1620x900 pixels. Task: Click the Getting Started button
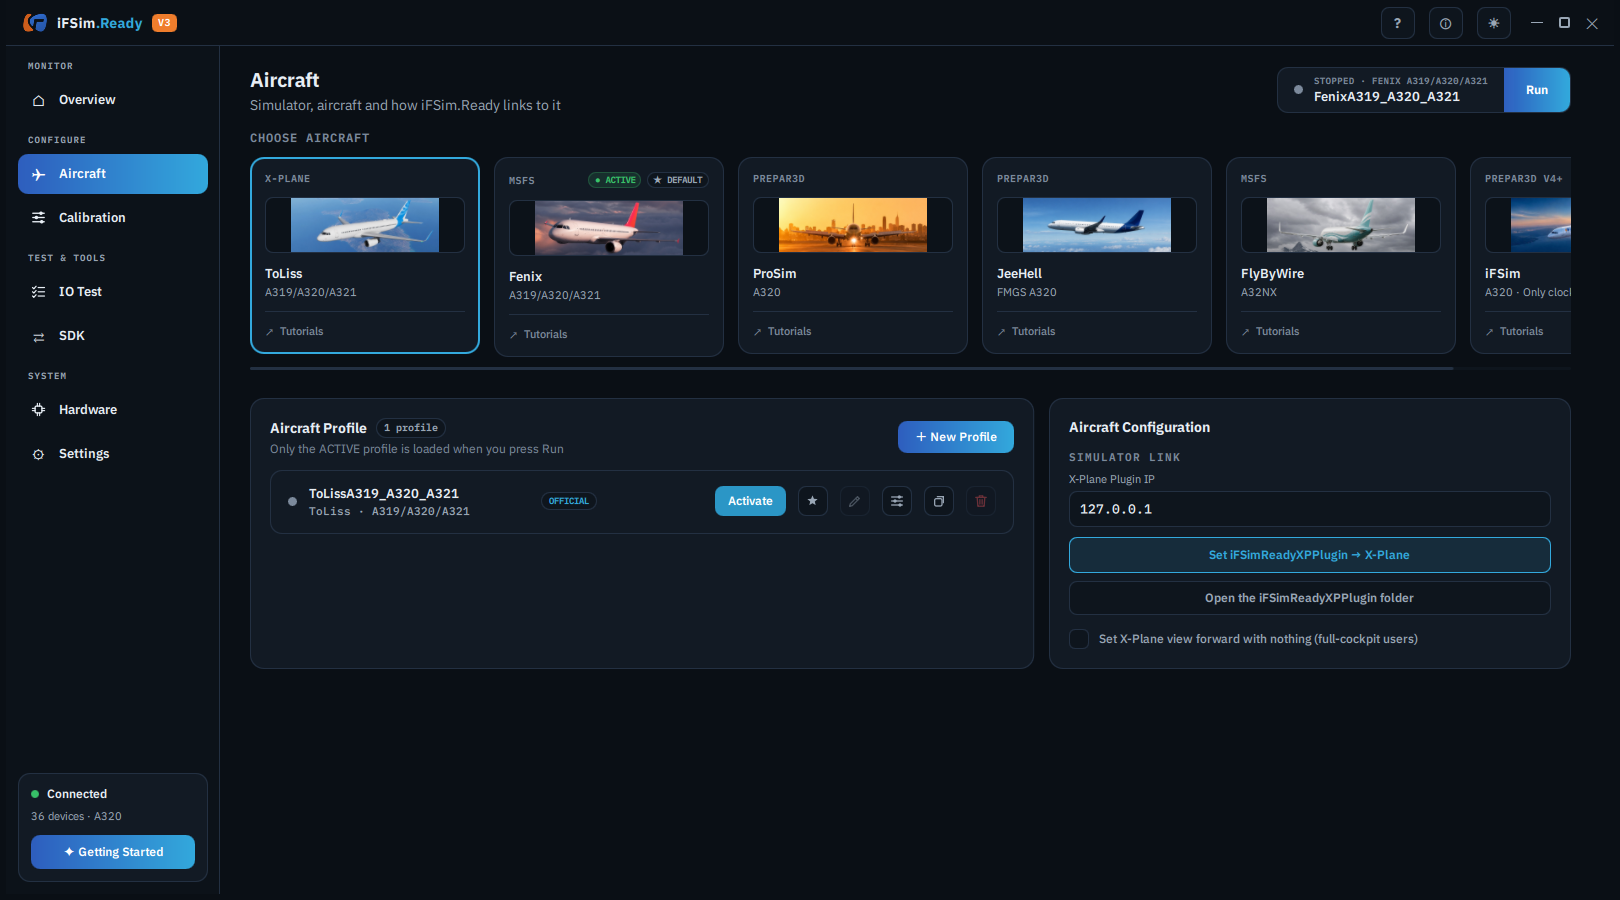click(113, 852)
